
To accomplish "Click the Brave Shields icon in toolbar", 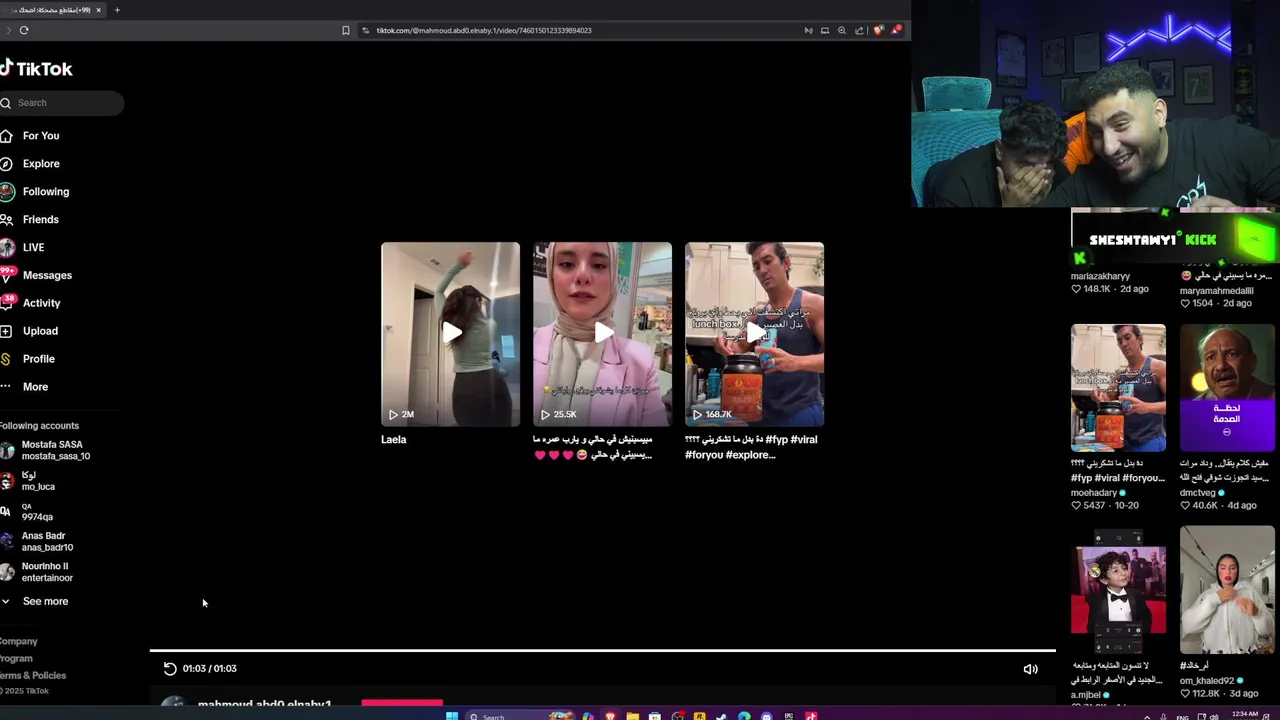I will (x=878, y=30).
